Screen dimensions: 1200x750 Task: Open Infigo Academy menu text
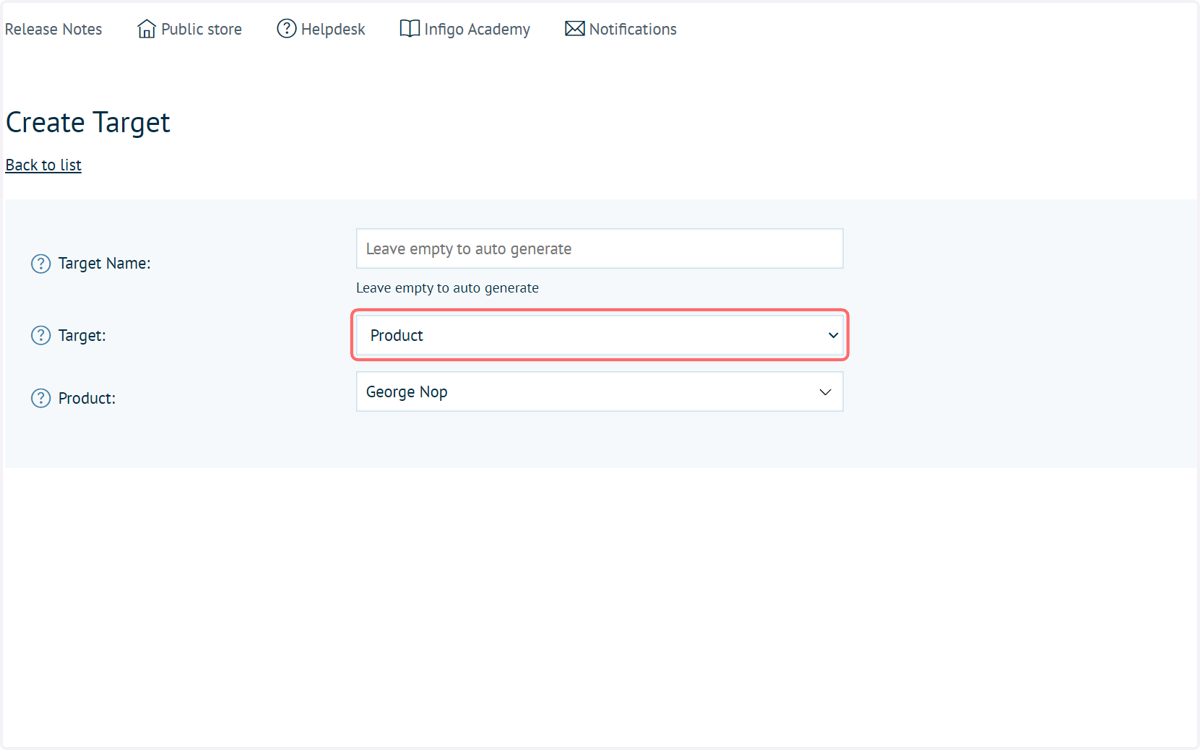(x=477, y=29)
